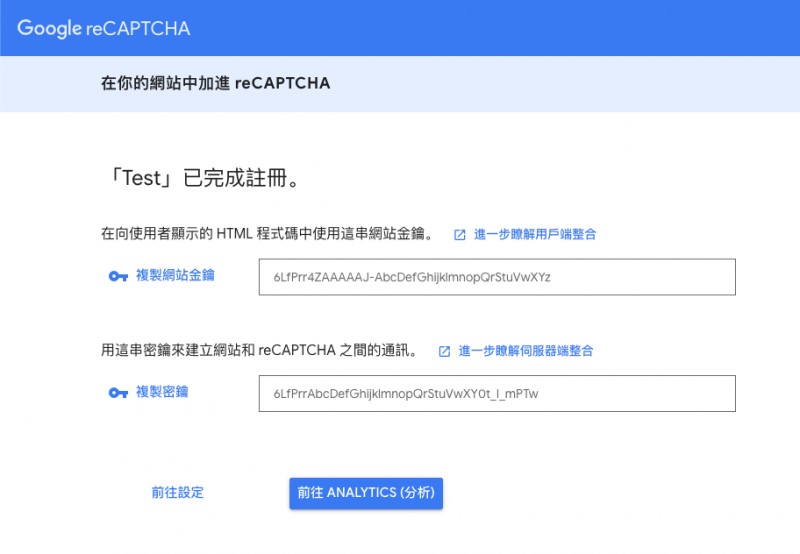Image resolution: width=800 pixels, height=554 pixels.
Task: Click 前往 ANALYTICS (分析) button
Action: tap(366, 493)
